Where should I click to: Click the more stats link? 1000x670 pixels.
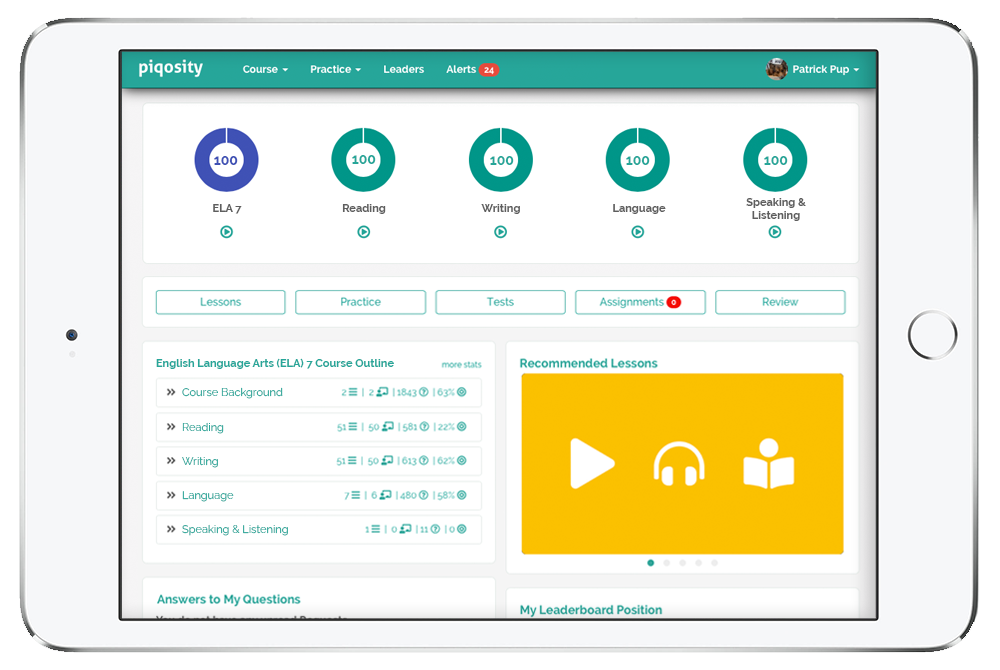pos(461,364)
